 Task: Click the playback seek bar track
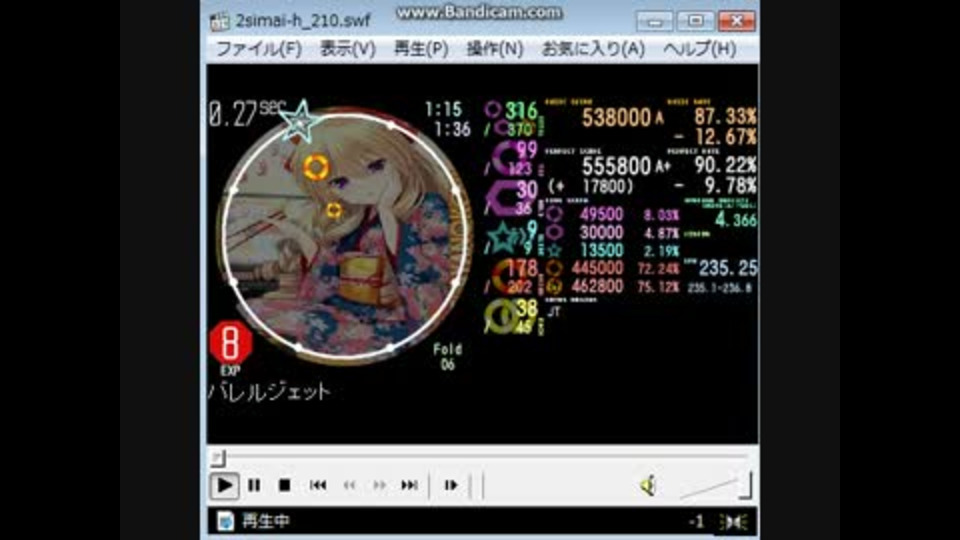481,456
